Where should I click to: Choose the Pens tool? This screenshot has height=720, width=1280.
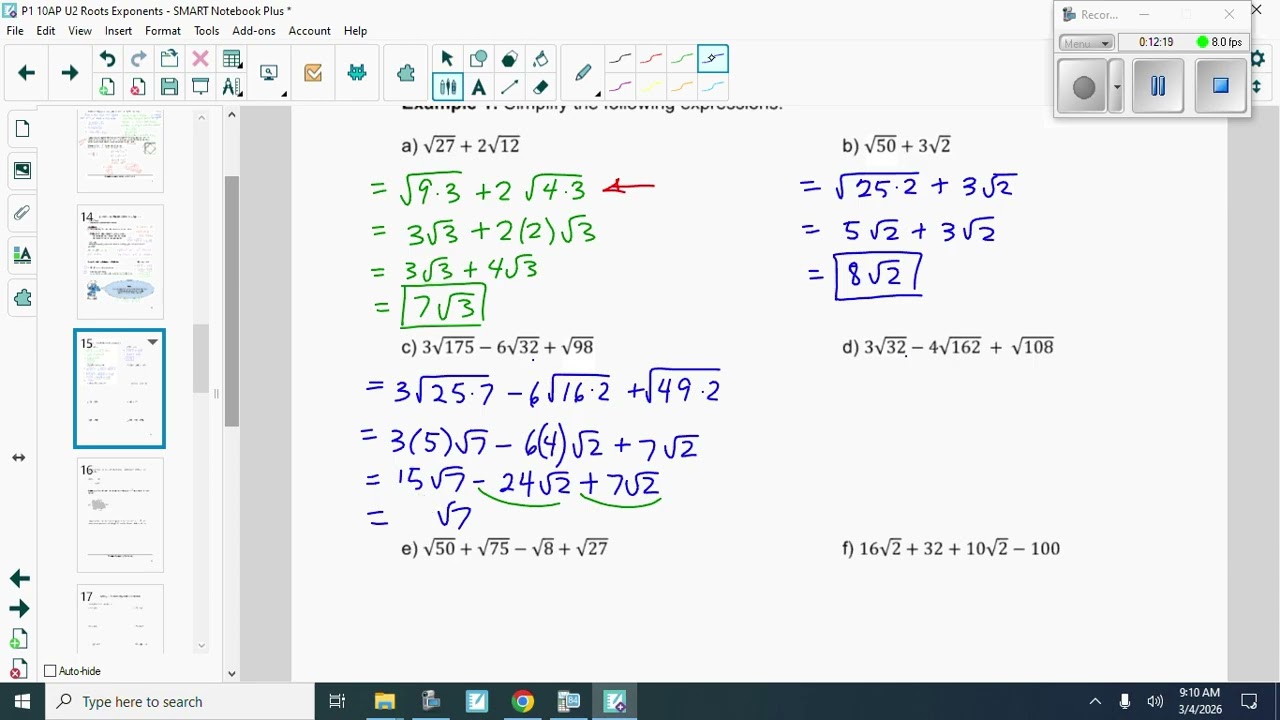(x=447, y=87)
